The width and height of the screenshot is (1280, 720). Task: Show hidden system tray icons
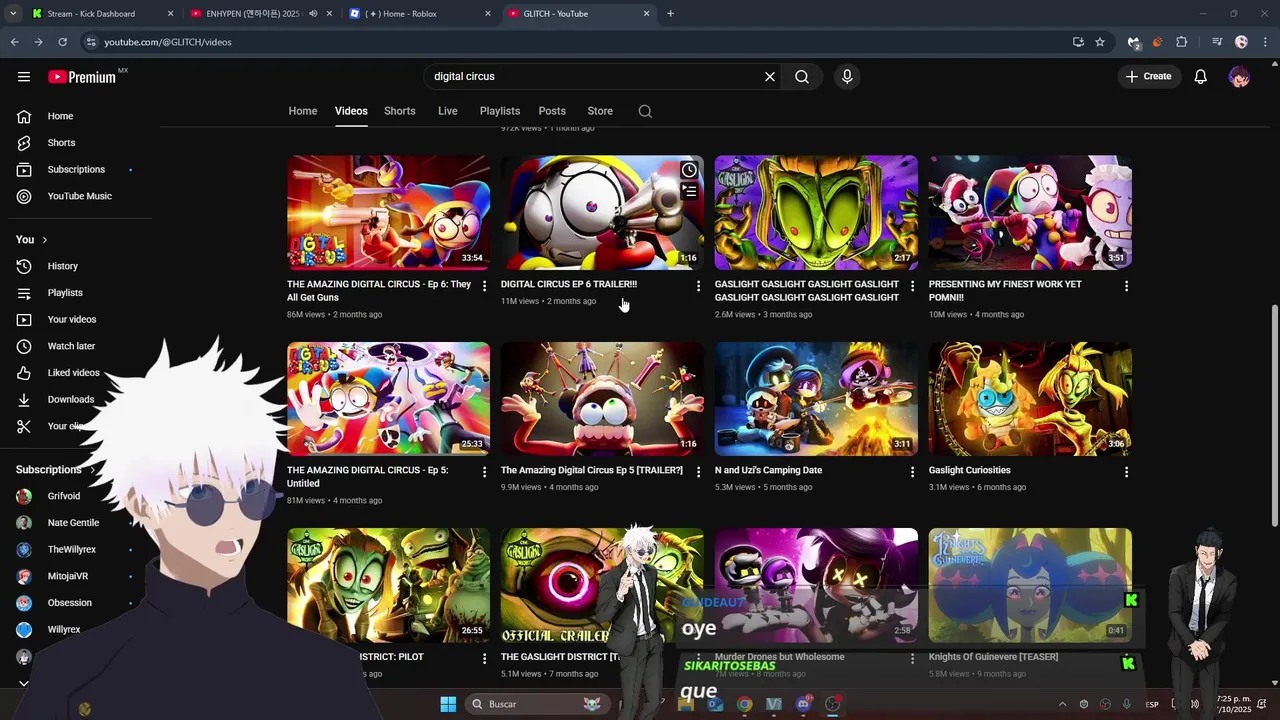point(1062,704)
